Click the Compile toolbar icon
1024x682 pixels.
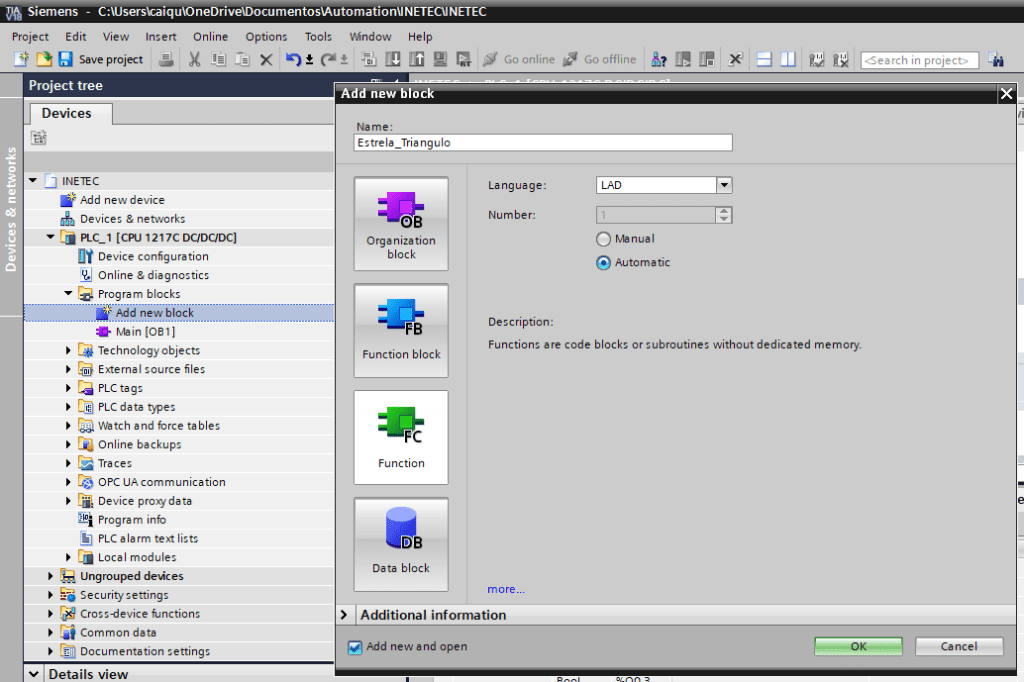pos(369,59)
